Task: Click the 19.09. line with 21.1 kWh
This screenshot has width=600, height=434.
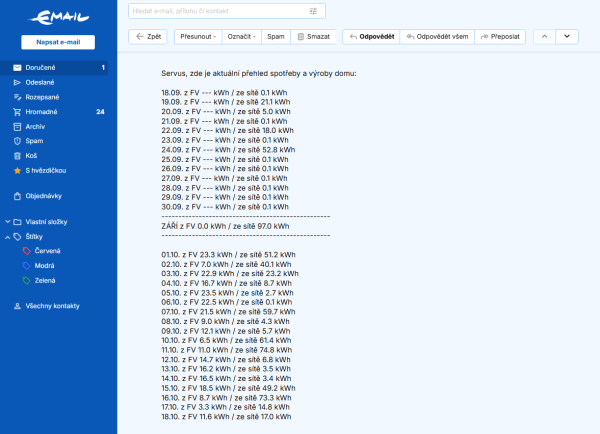Action: pos(226,102)
